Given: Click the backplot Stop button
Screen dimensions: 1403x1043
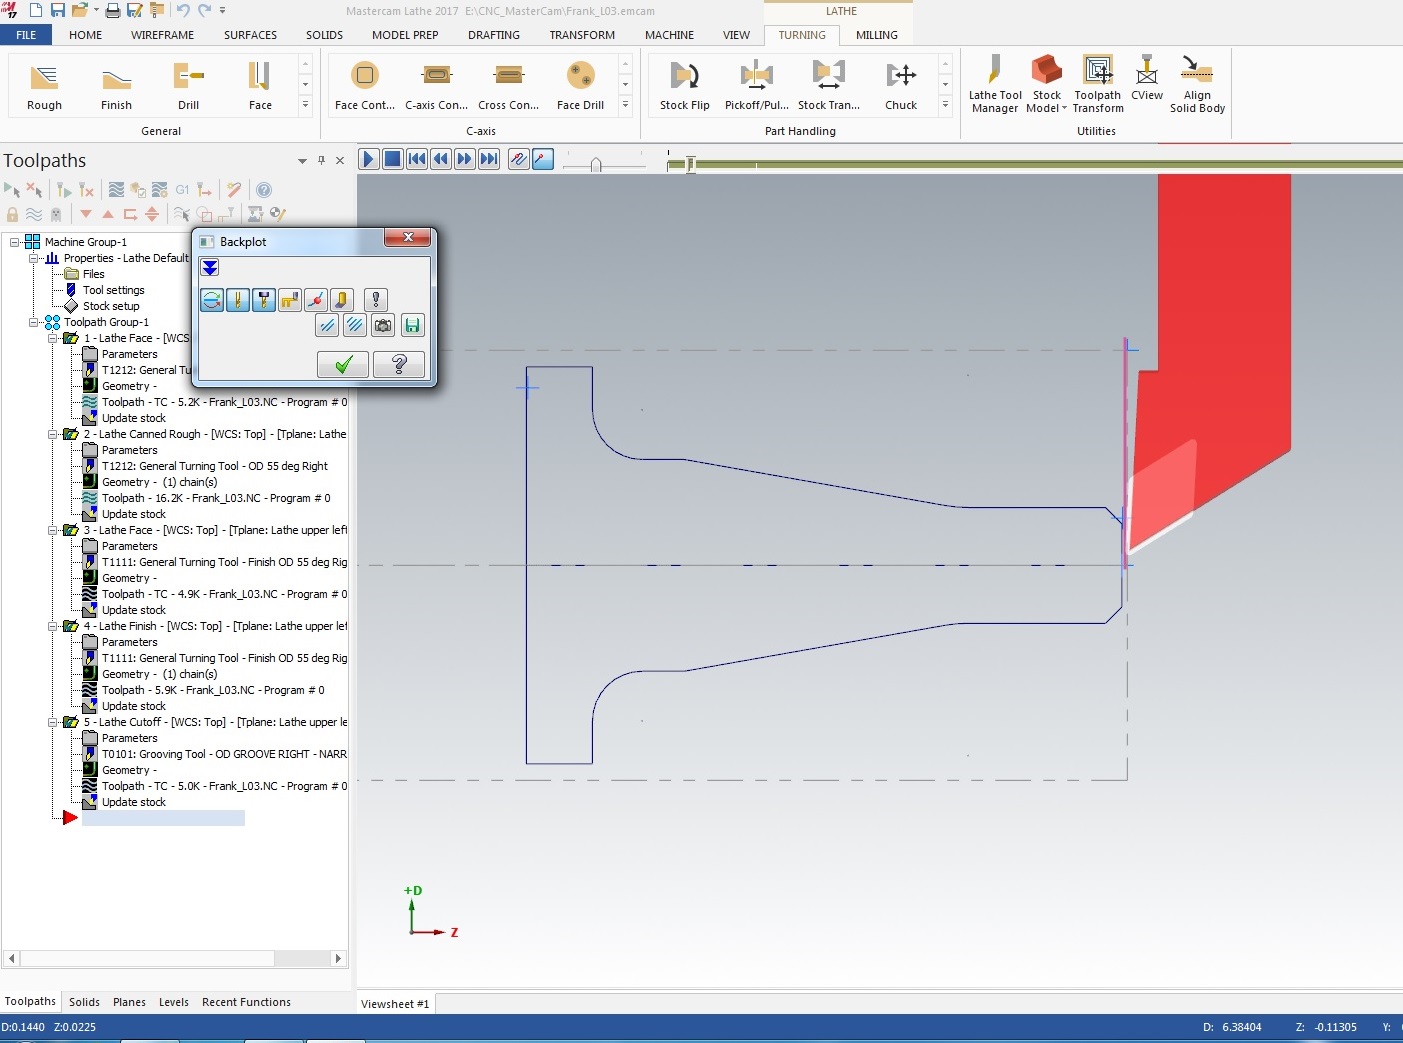Looking at the screenshot, I should (393, 159).
